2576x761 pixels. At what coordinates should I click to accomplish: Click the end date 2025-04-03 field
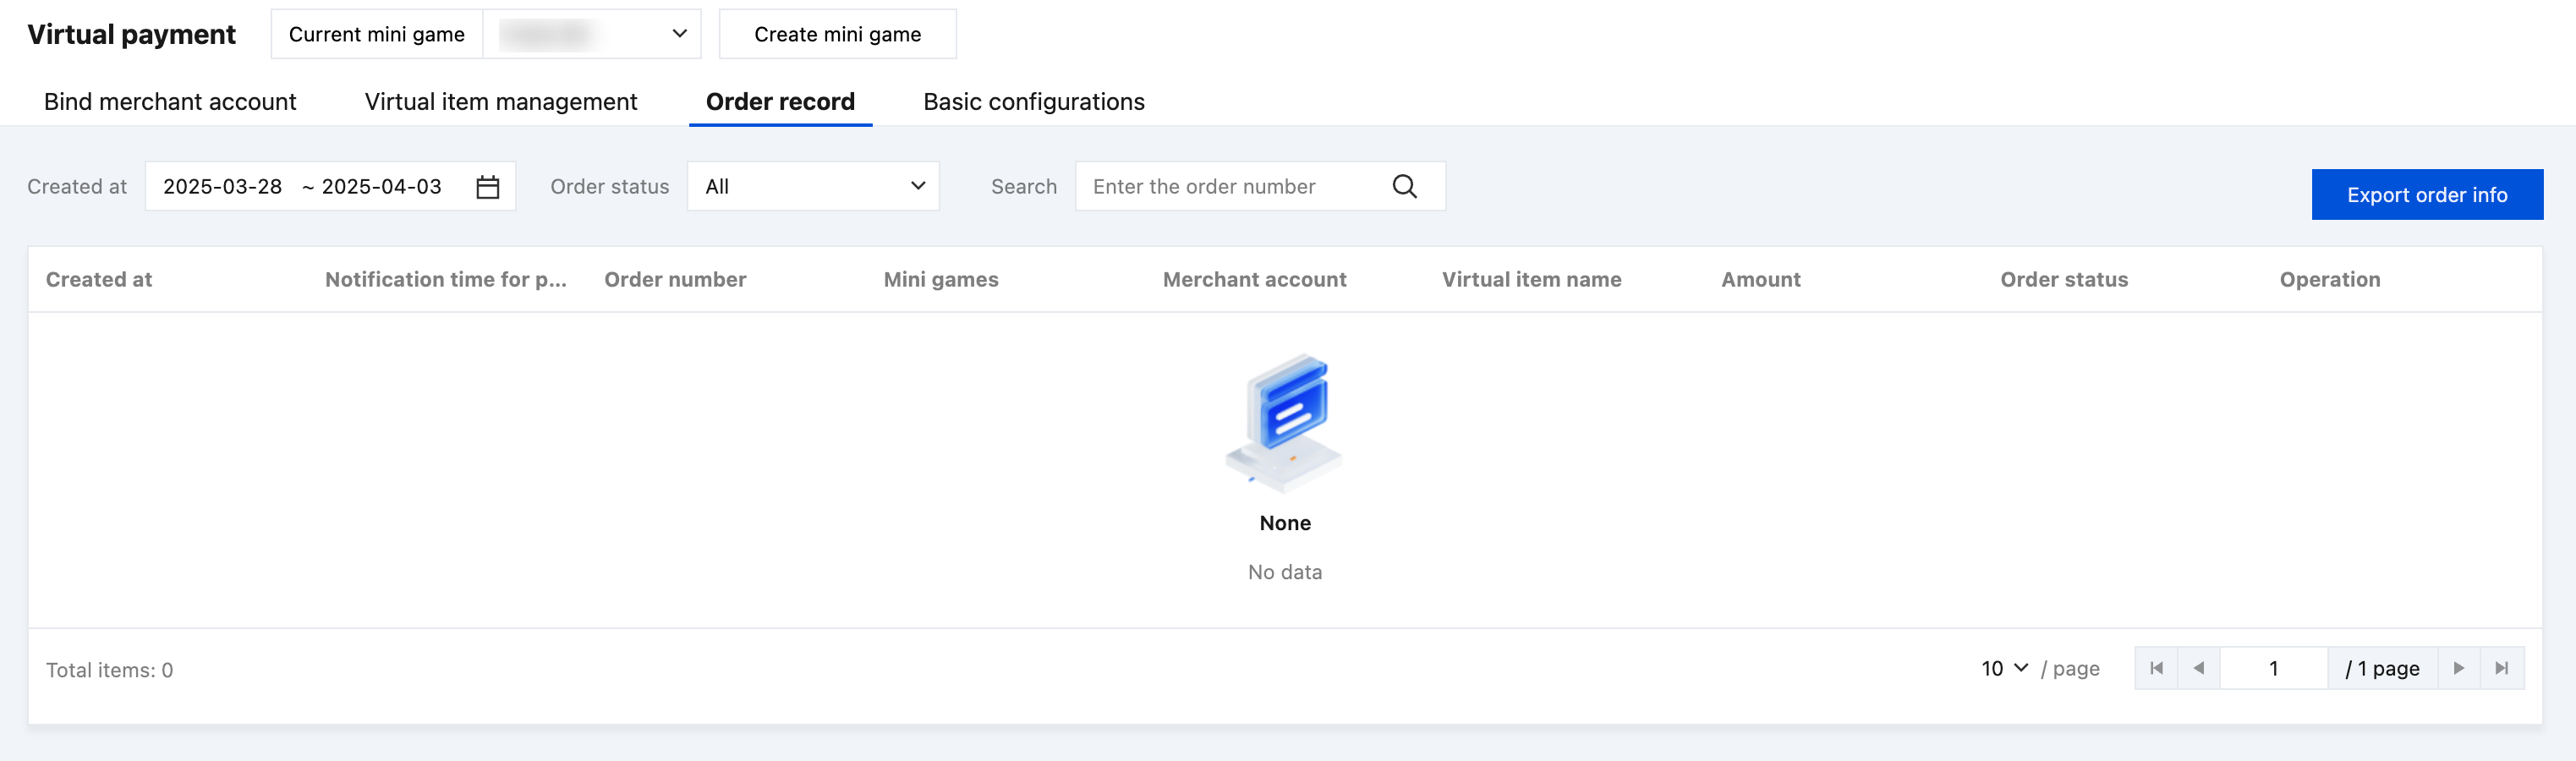381,187
